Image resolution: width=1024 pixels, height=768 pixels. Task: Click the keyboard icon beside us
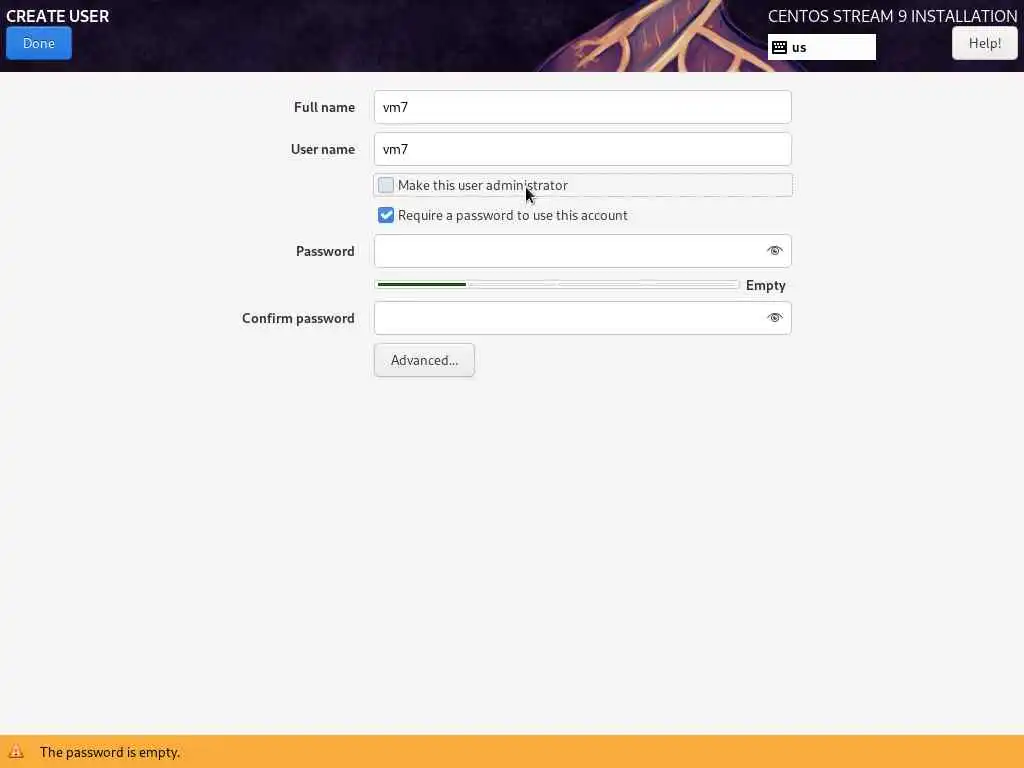(x=779, y=47)
